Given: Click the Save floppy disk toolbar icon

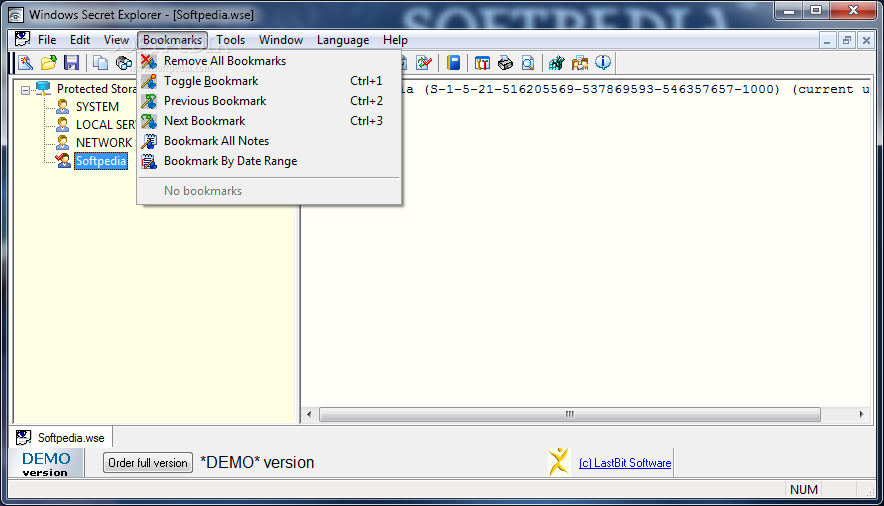Looking at the screenshot, I should (72, 63).
